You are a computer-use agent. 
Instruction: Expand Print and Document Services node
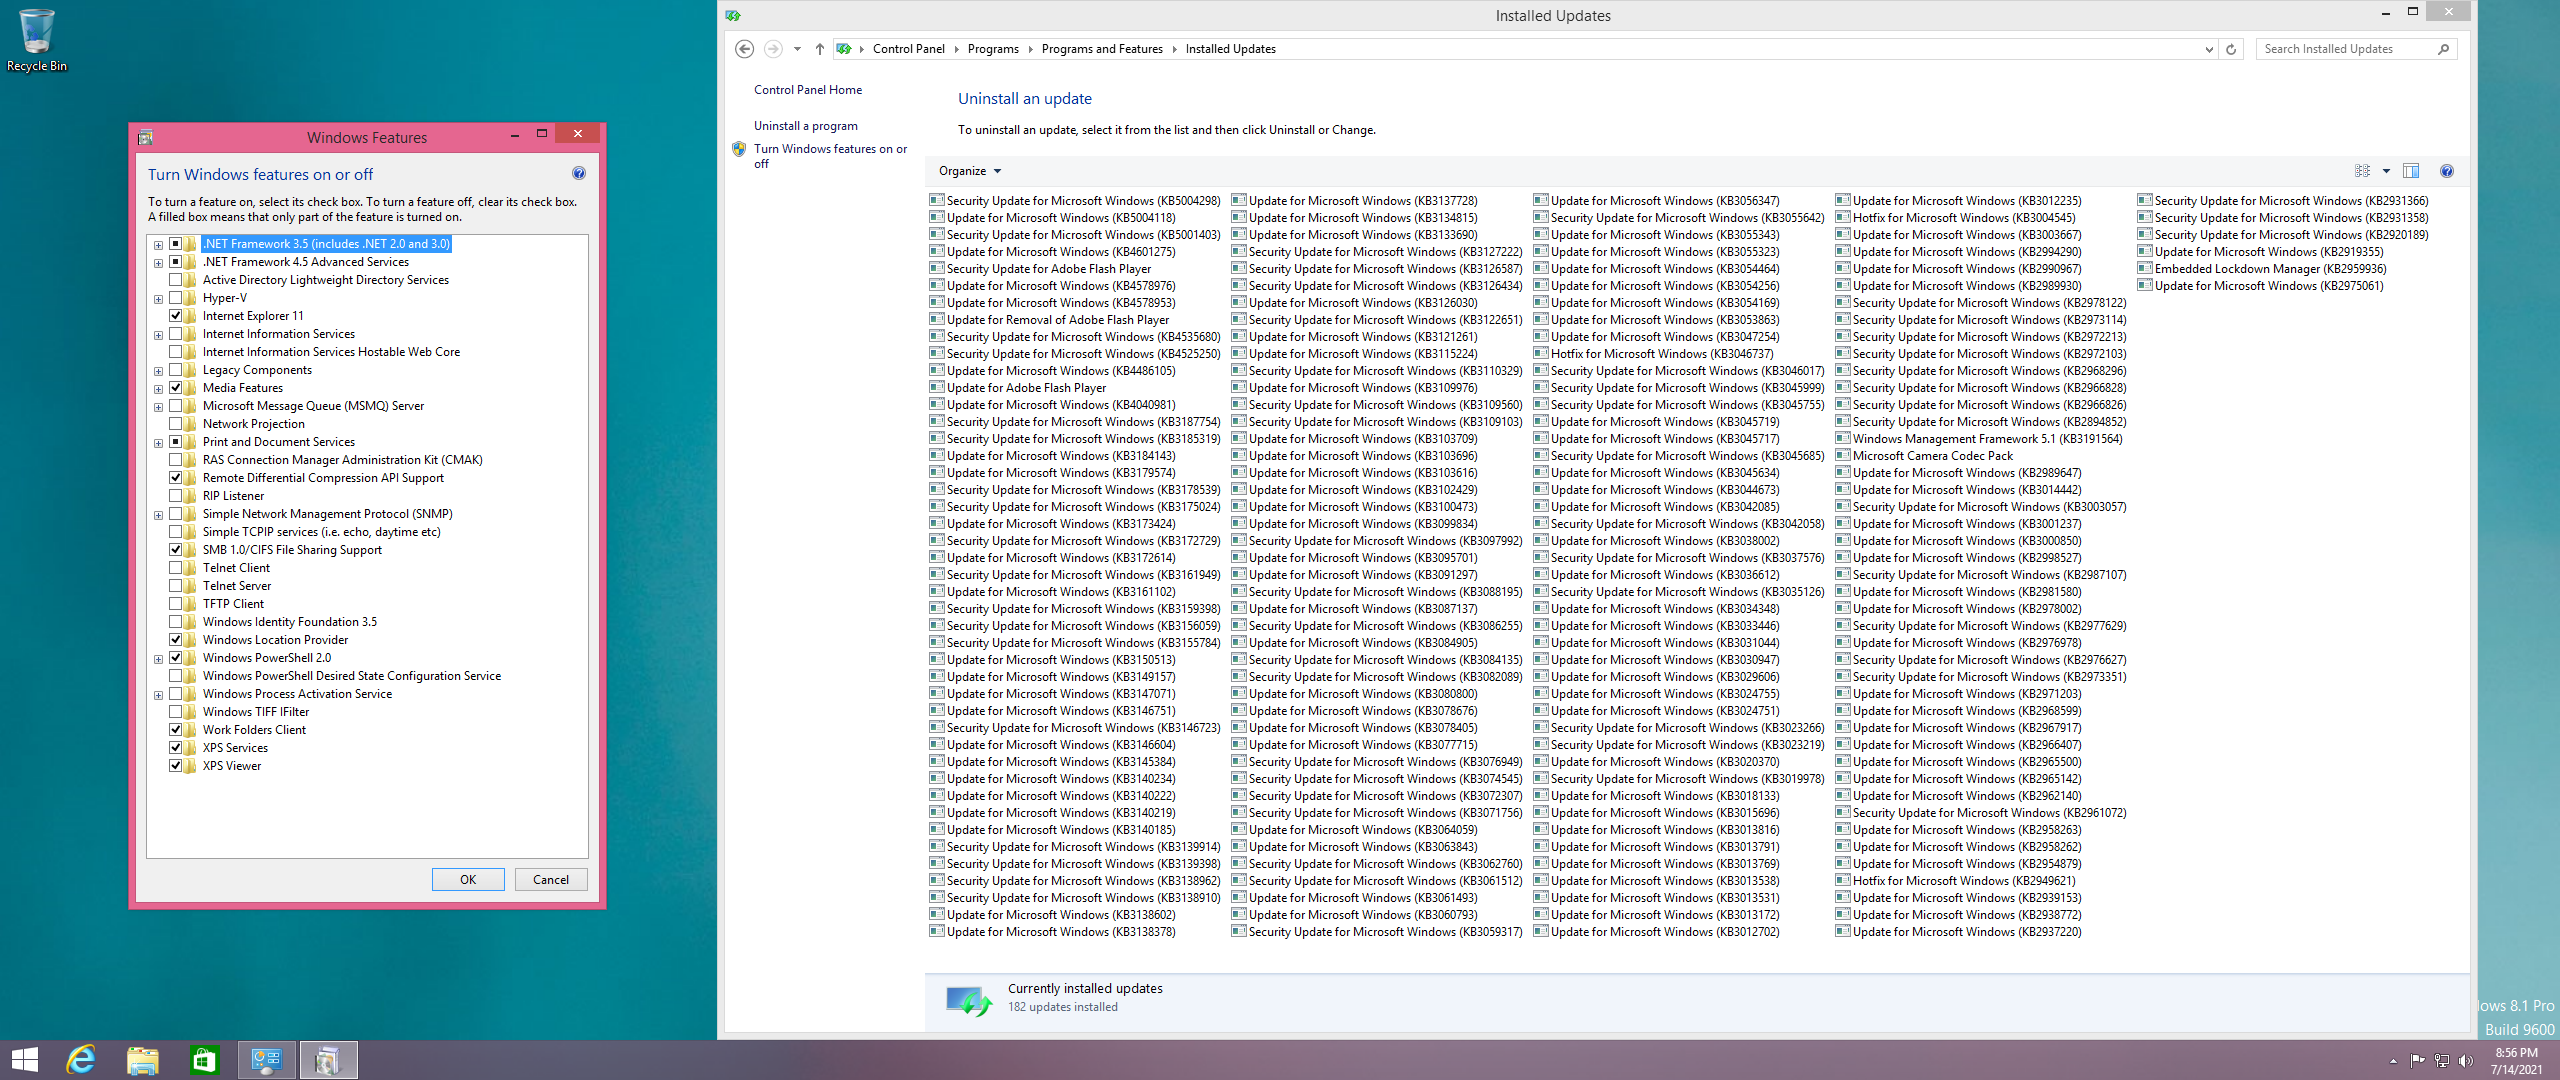pos(158,443)
